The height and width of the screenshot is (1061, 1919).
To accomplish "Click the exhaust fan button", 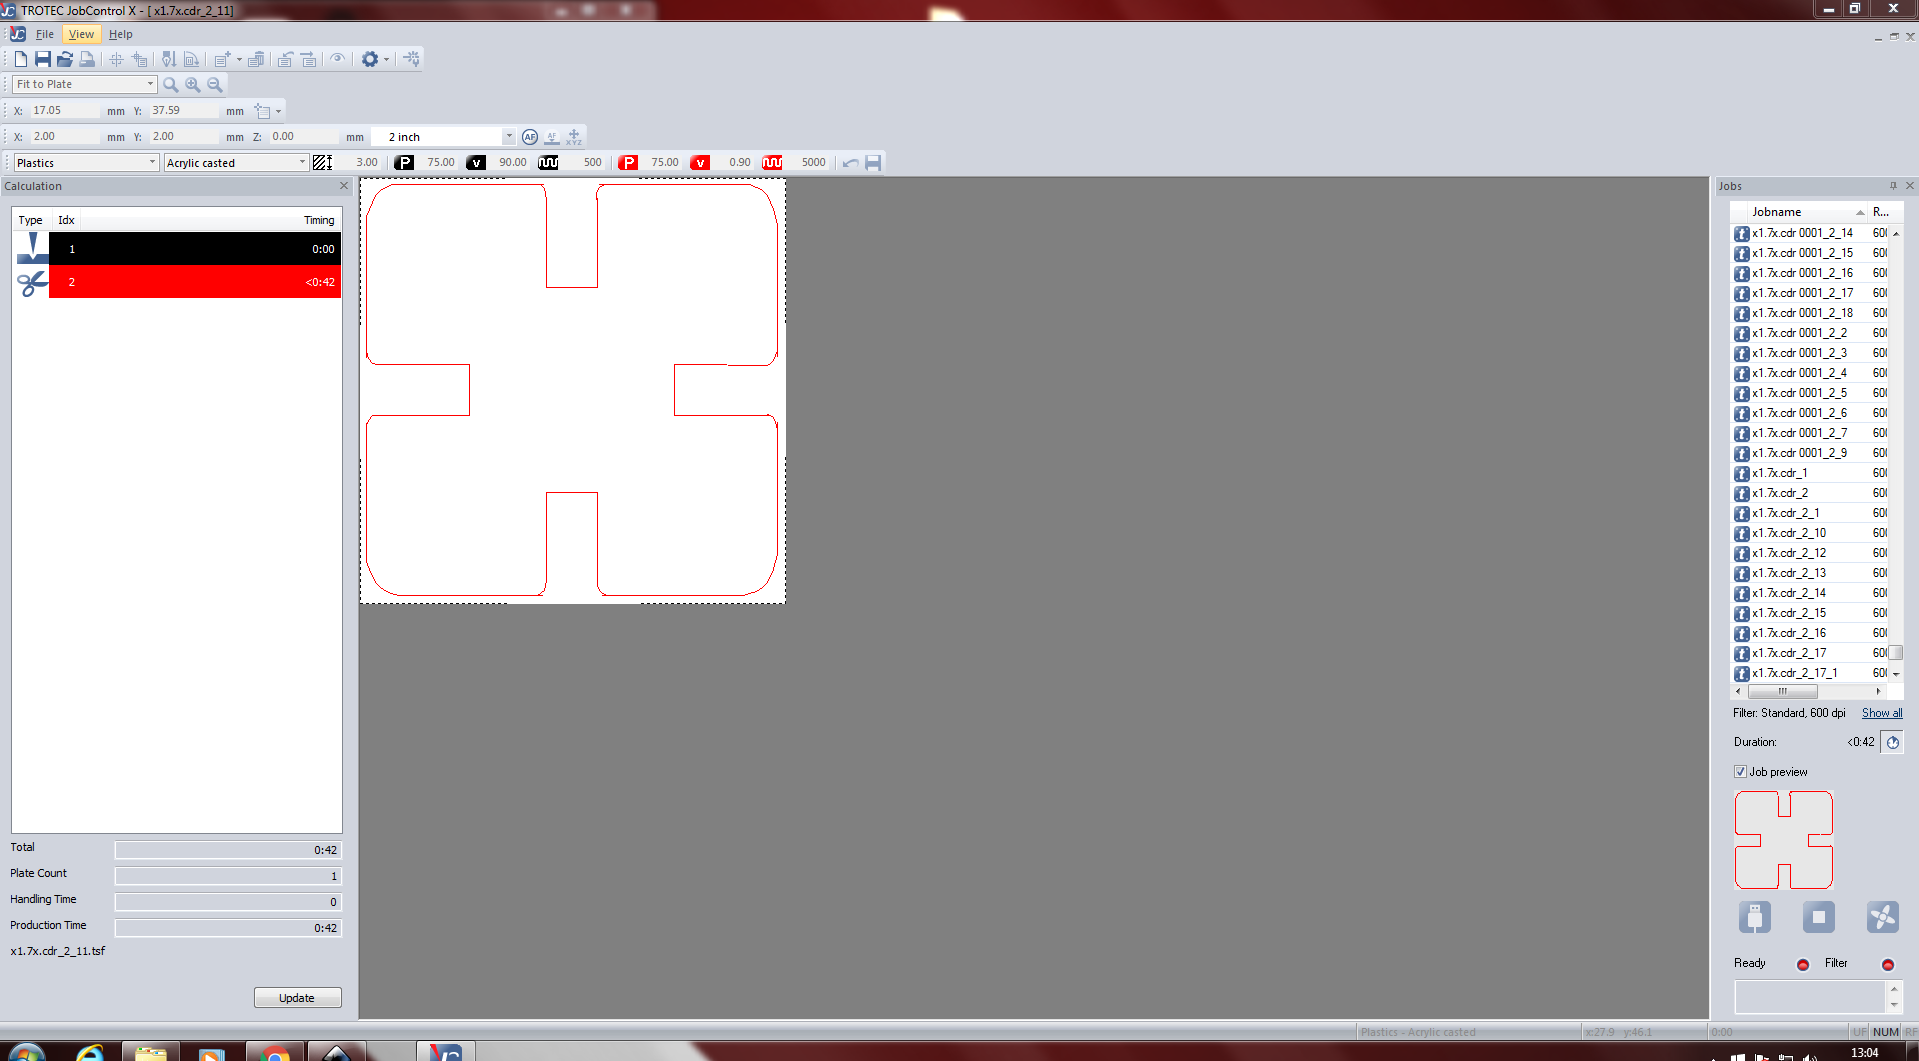I will [1883, 917].
